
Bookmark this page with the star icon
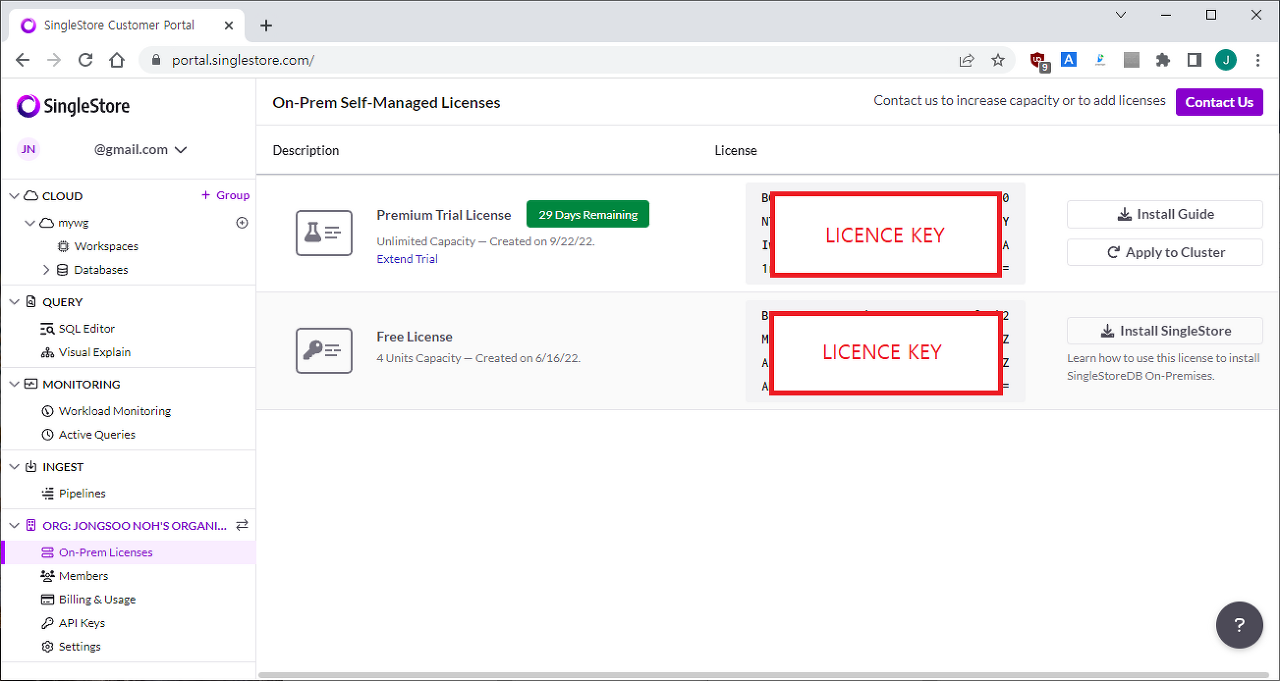click(998, 60)
